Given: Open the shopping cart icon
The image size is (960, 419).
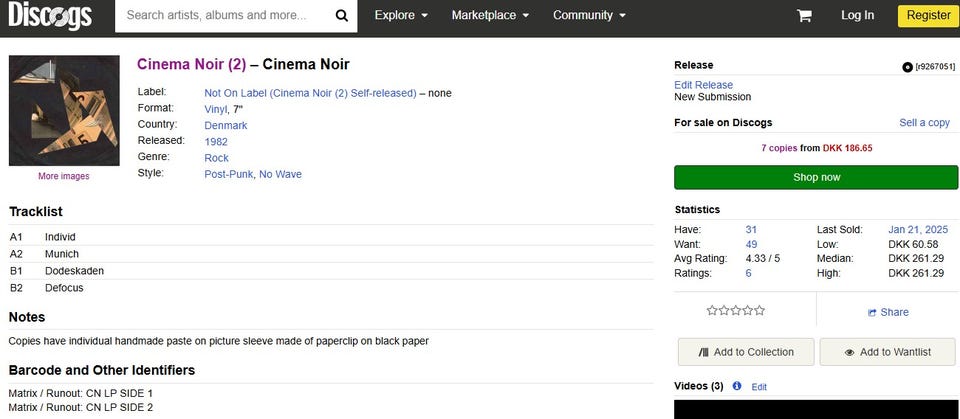Looking at the screenshot, I should click(804, 16).
